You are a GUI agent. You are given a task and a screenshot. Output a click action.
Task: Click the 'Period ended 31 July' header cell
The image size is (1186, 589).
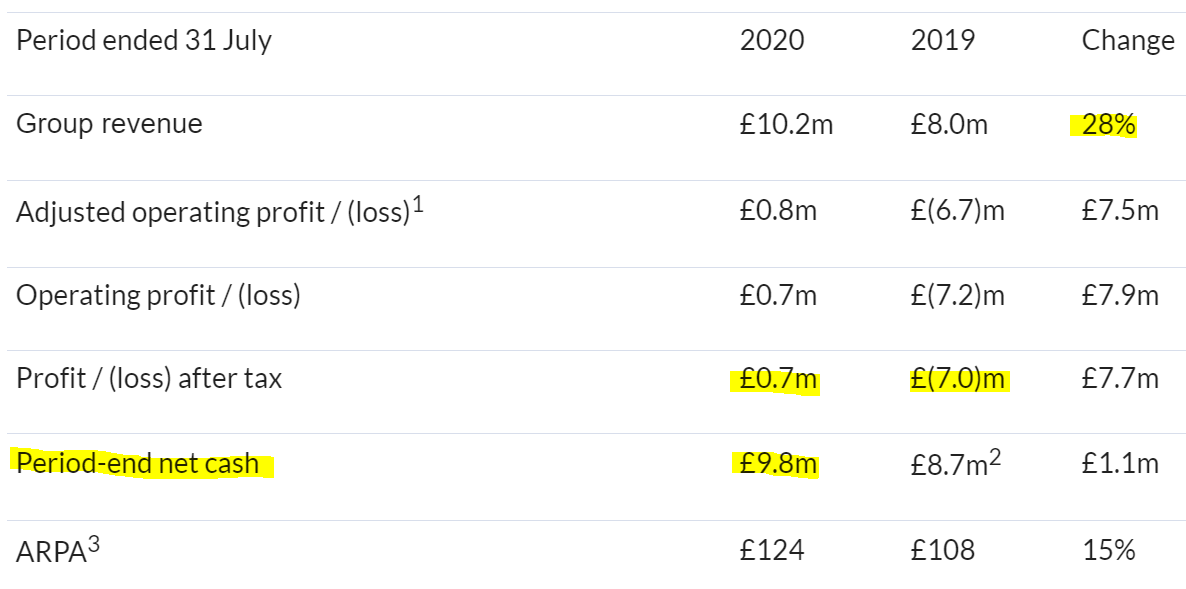(x=144, y=41)
